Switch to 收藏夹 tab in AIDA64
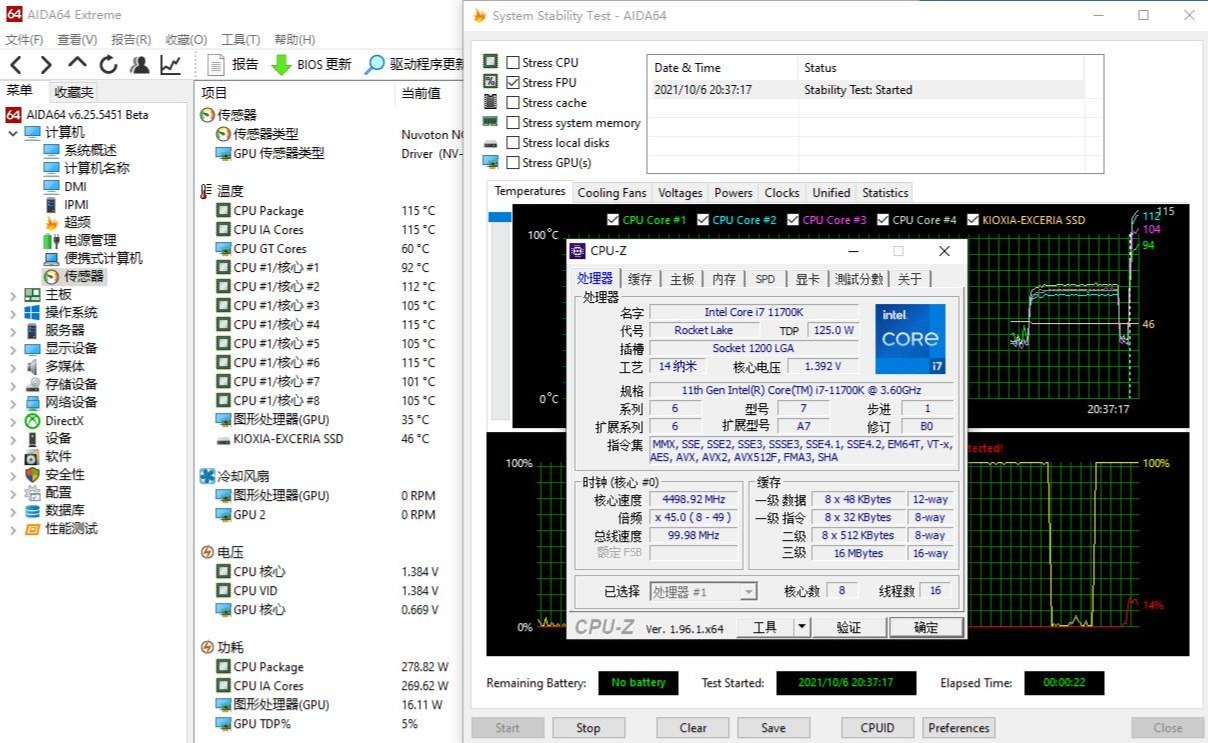Screen dimensions: 1208x743 pos(73,91)
